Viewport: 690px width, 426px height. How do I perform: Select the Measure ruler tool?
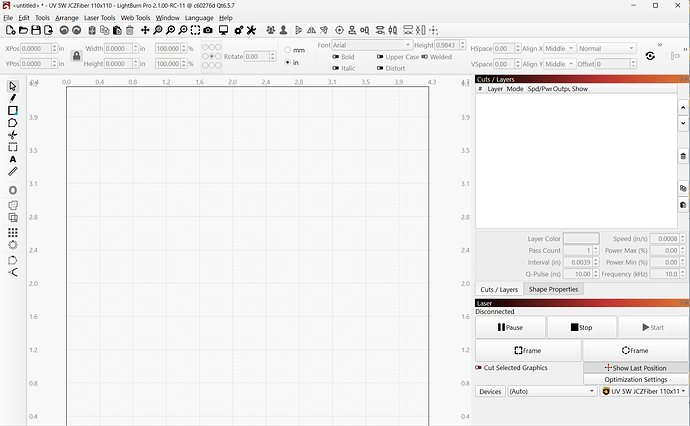tap(13, 171)
